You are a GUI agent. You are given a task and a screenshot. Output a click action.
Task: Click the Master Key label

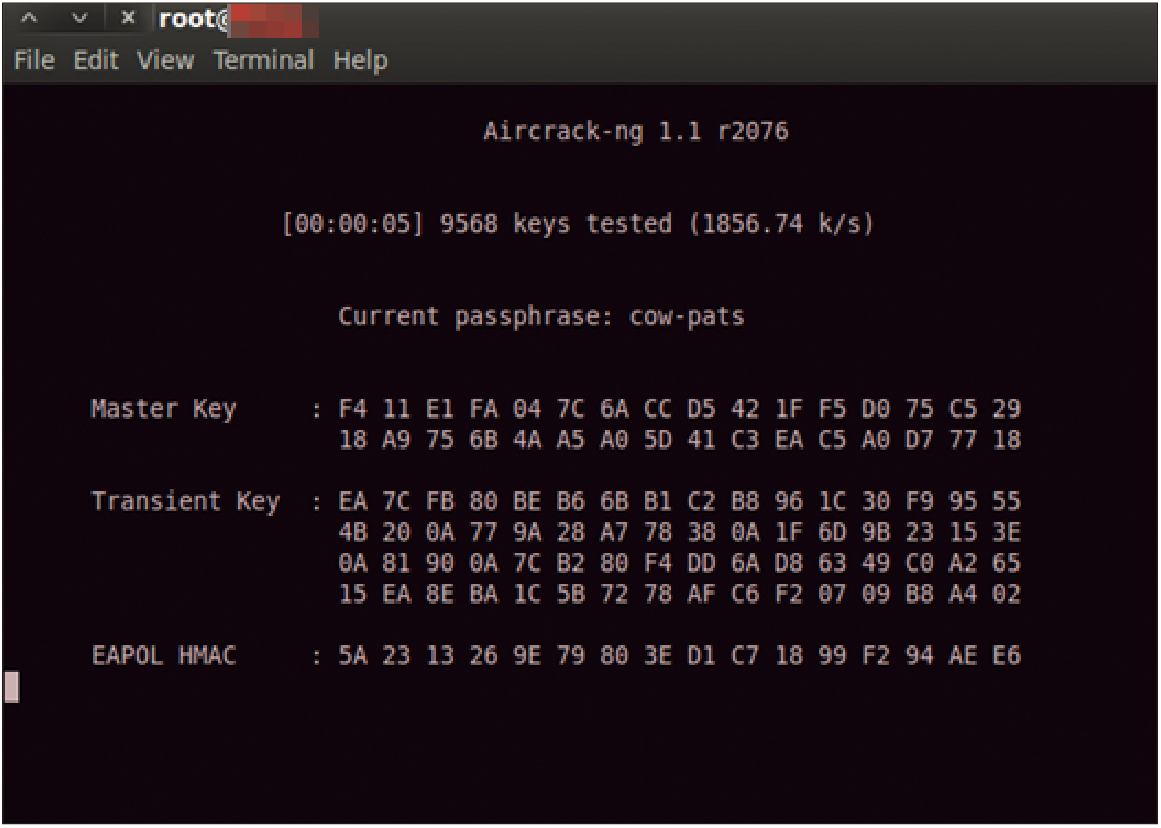164,409
